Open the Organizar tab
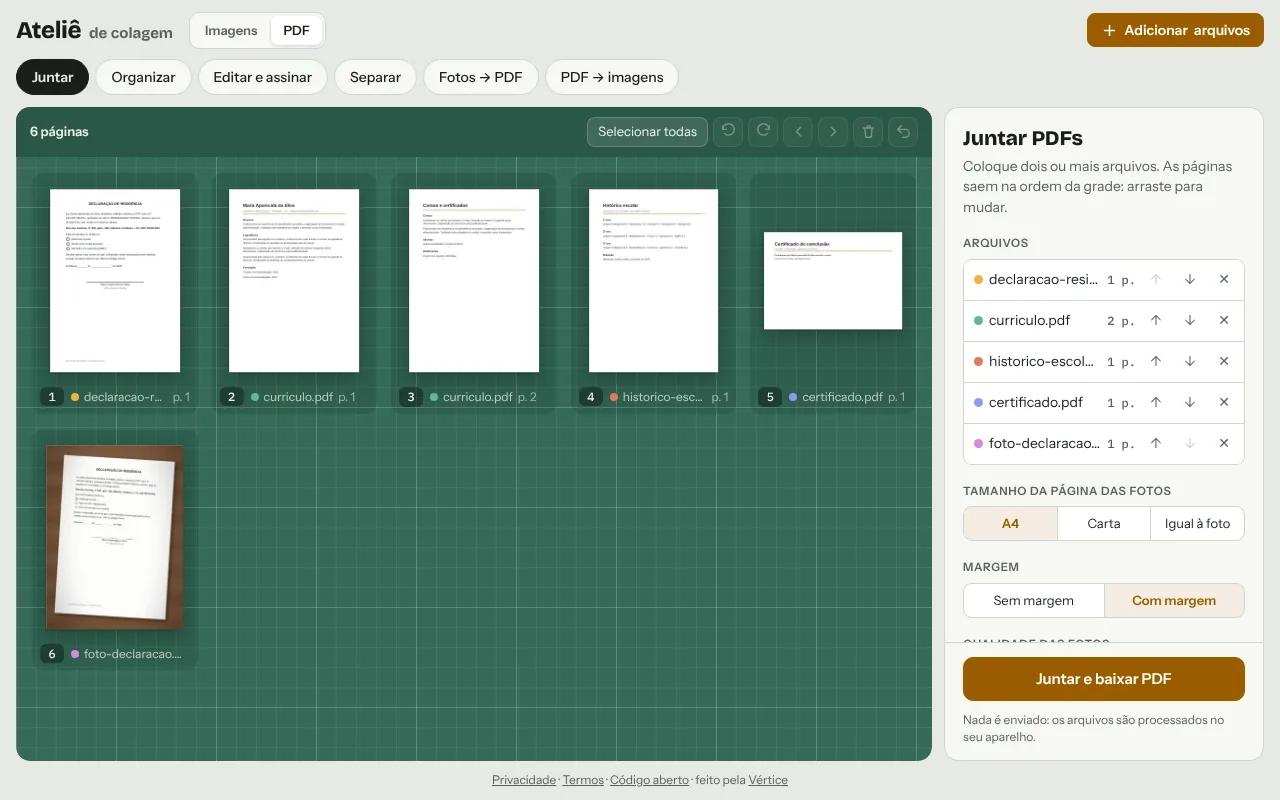1280x800 pixels. [143, 77]
